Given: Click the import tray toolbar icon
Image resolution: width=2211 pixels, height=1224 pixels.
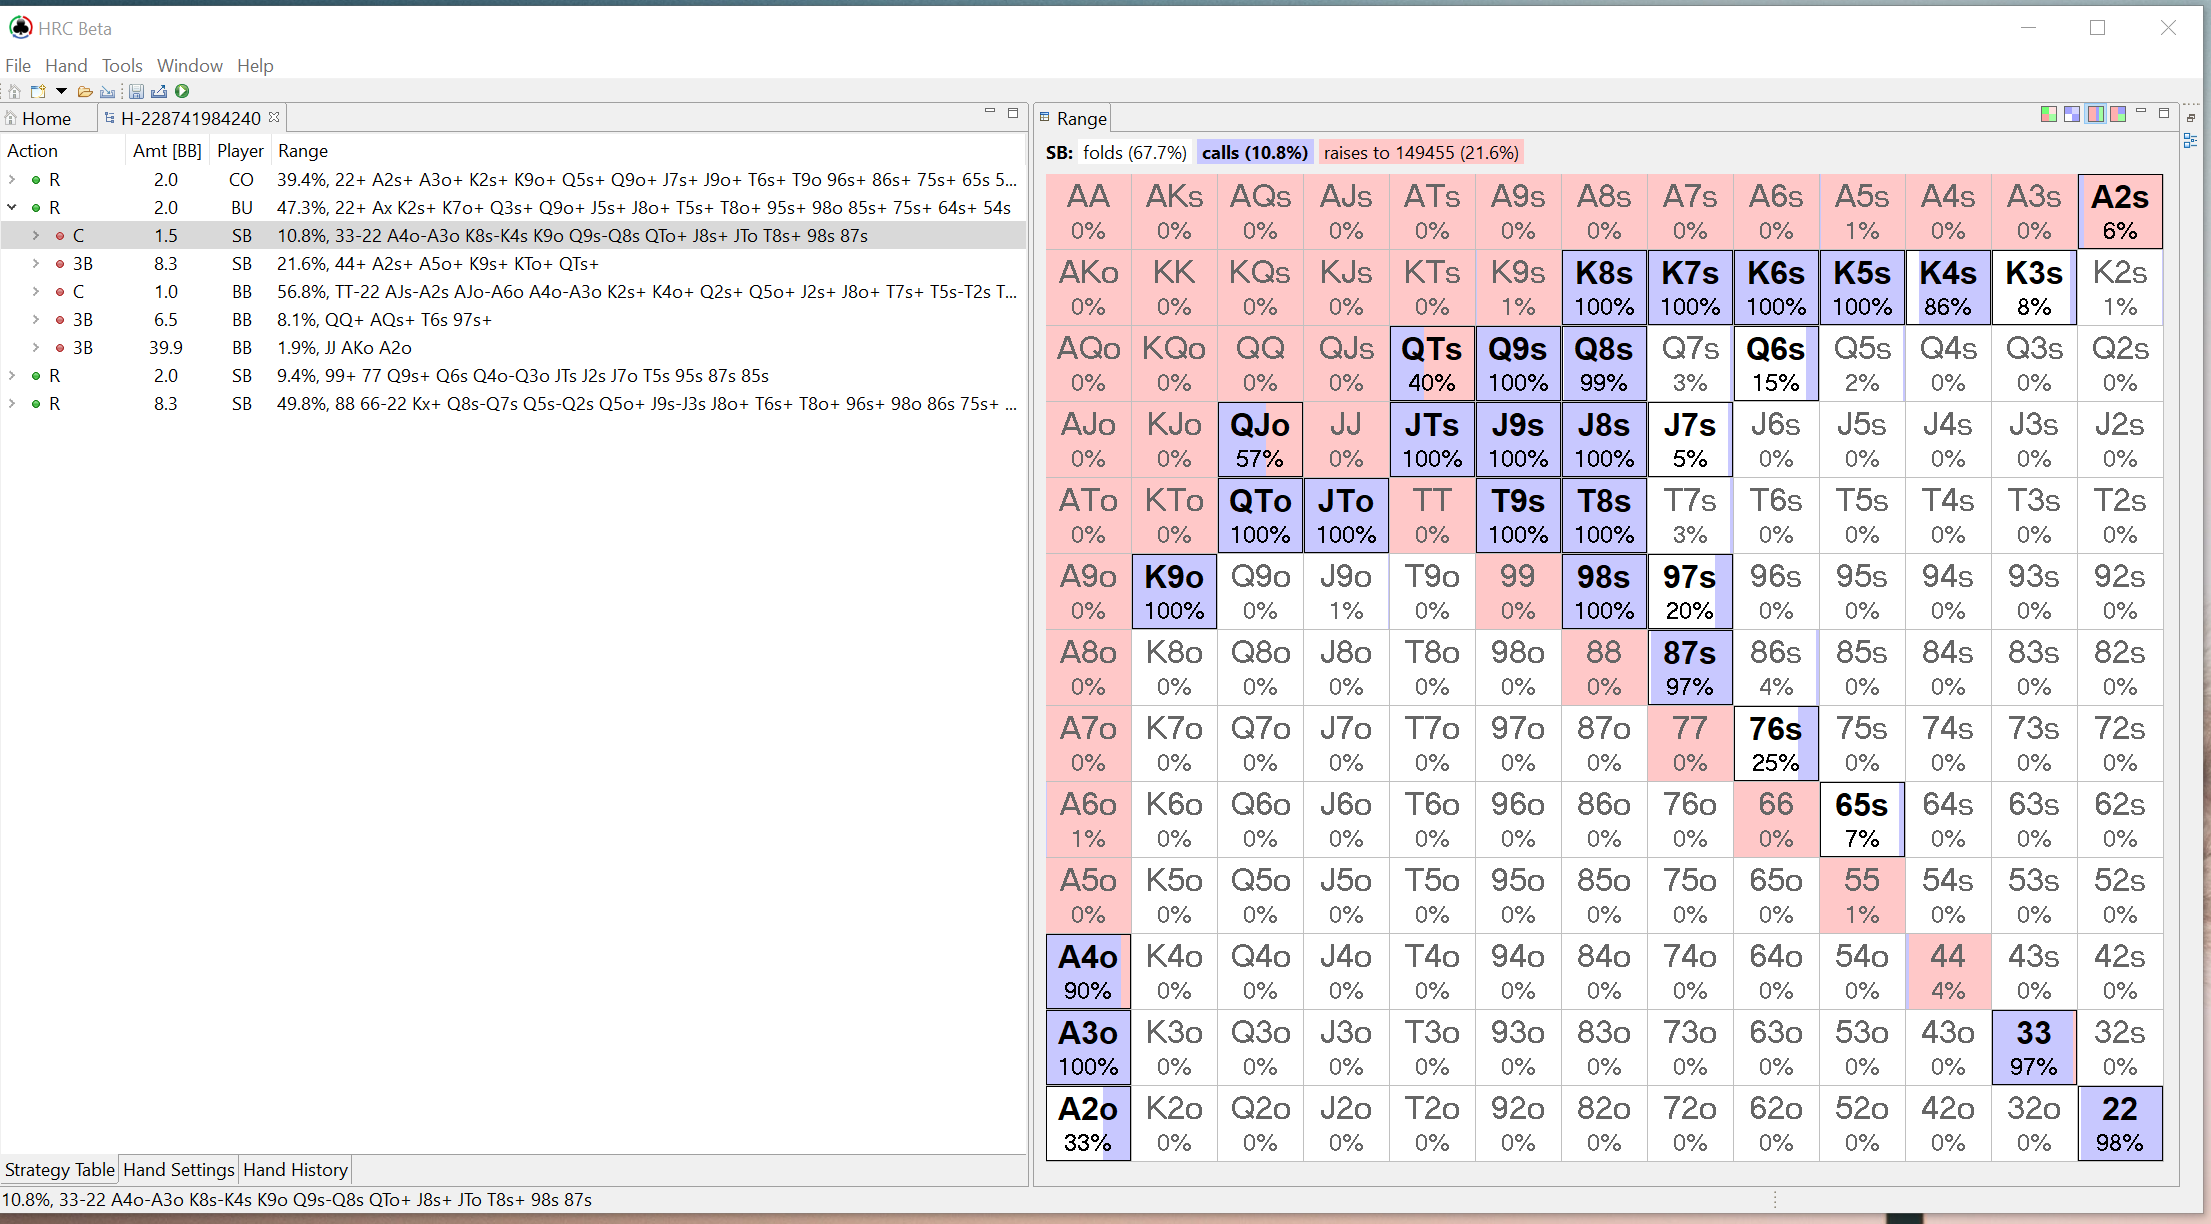Looking at the screenshot, I should (x=108, y=91).
